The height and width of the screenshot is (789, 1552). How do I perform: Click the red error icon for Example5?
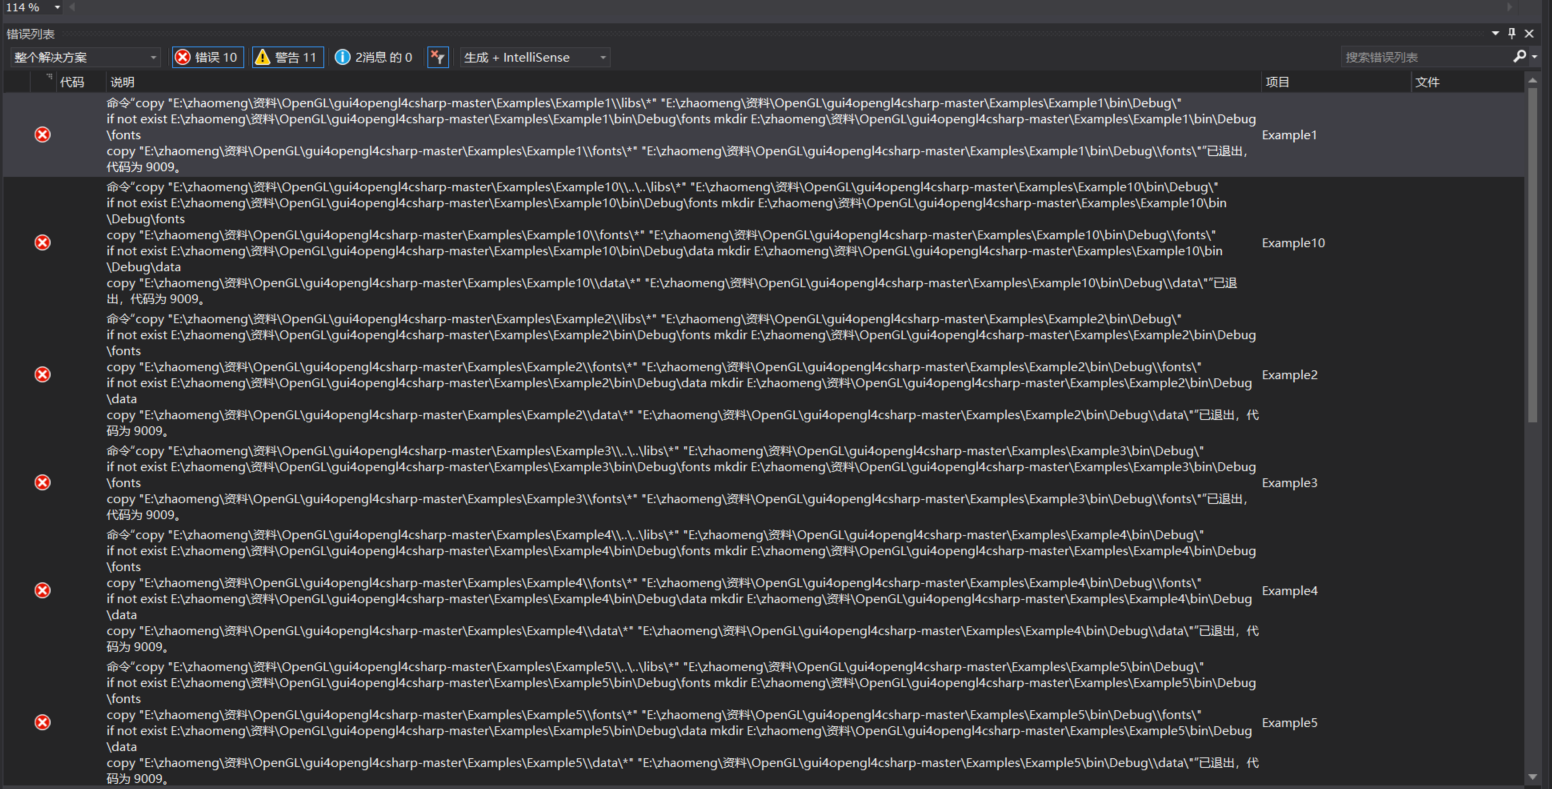tap(42, 722)
